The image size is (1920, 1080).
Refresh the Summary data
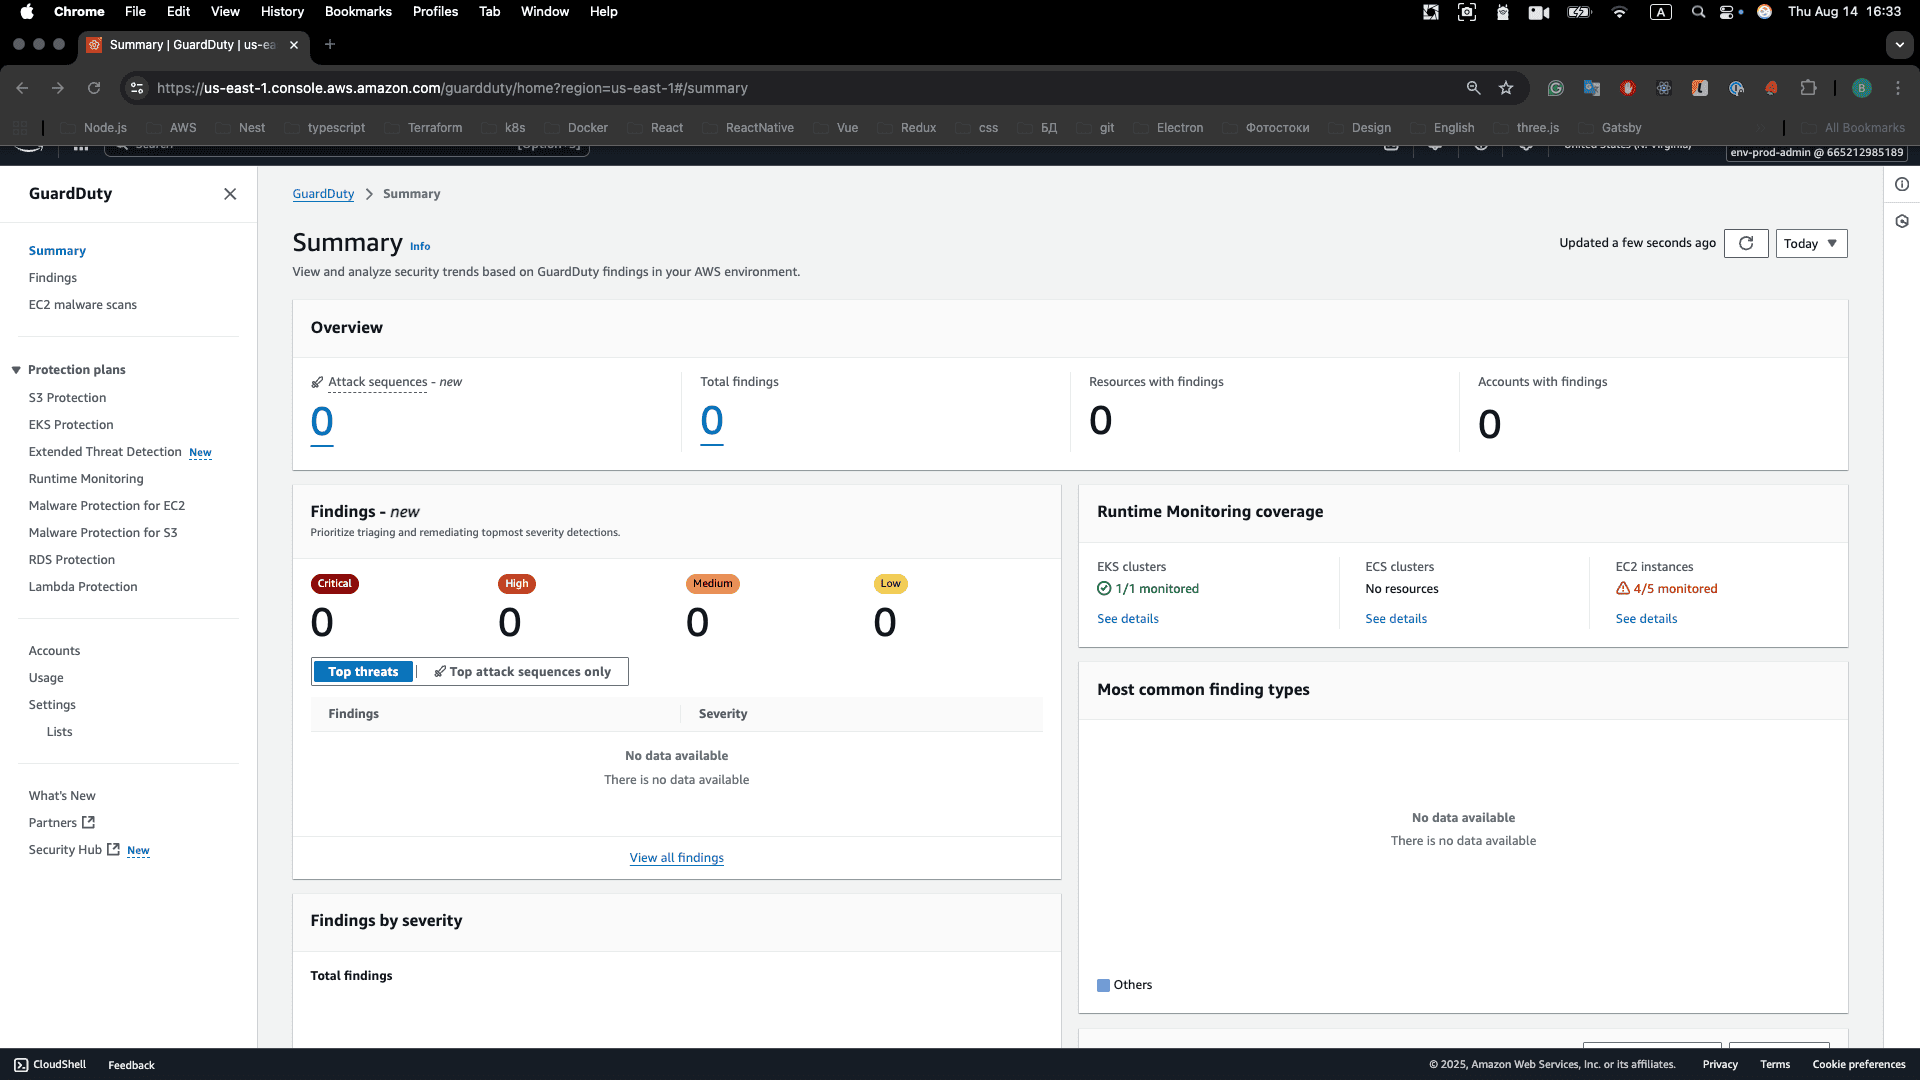click(1745, 243)
